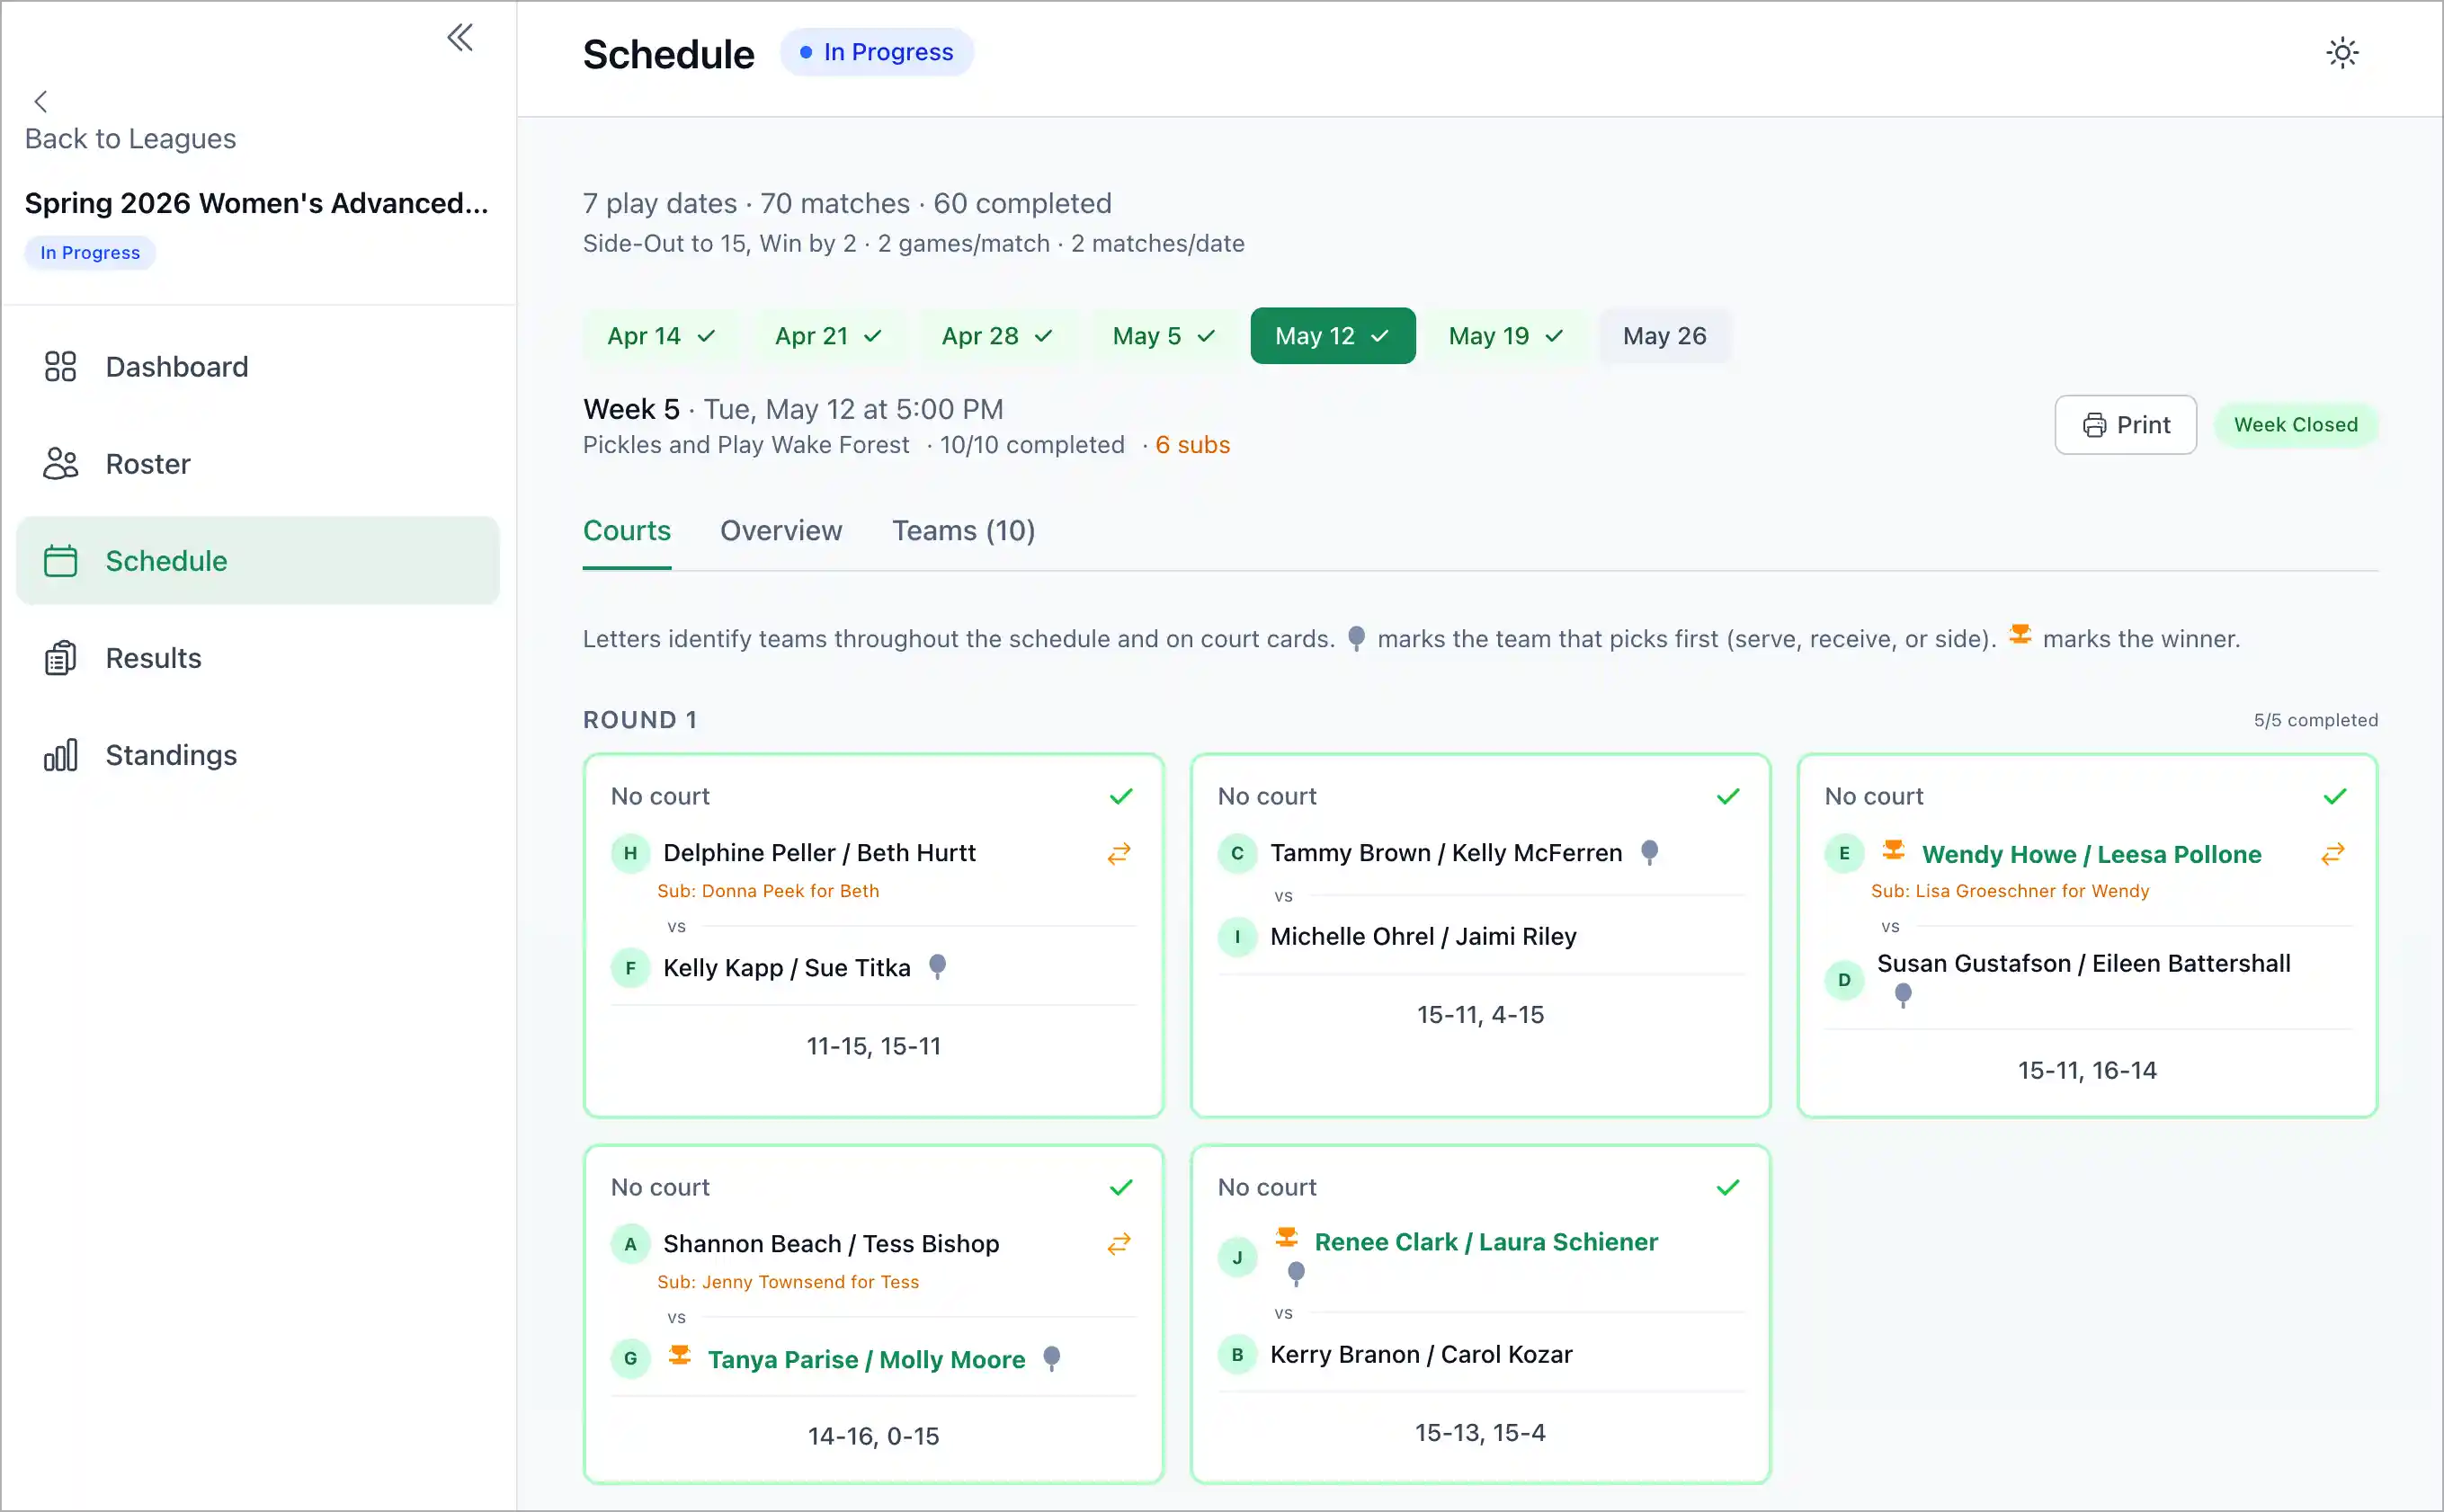This screenshot has width=2444, height=1512.
Task: Switch to the Courts tab
Action: tap(627, 531)
